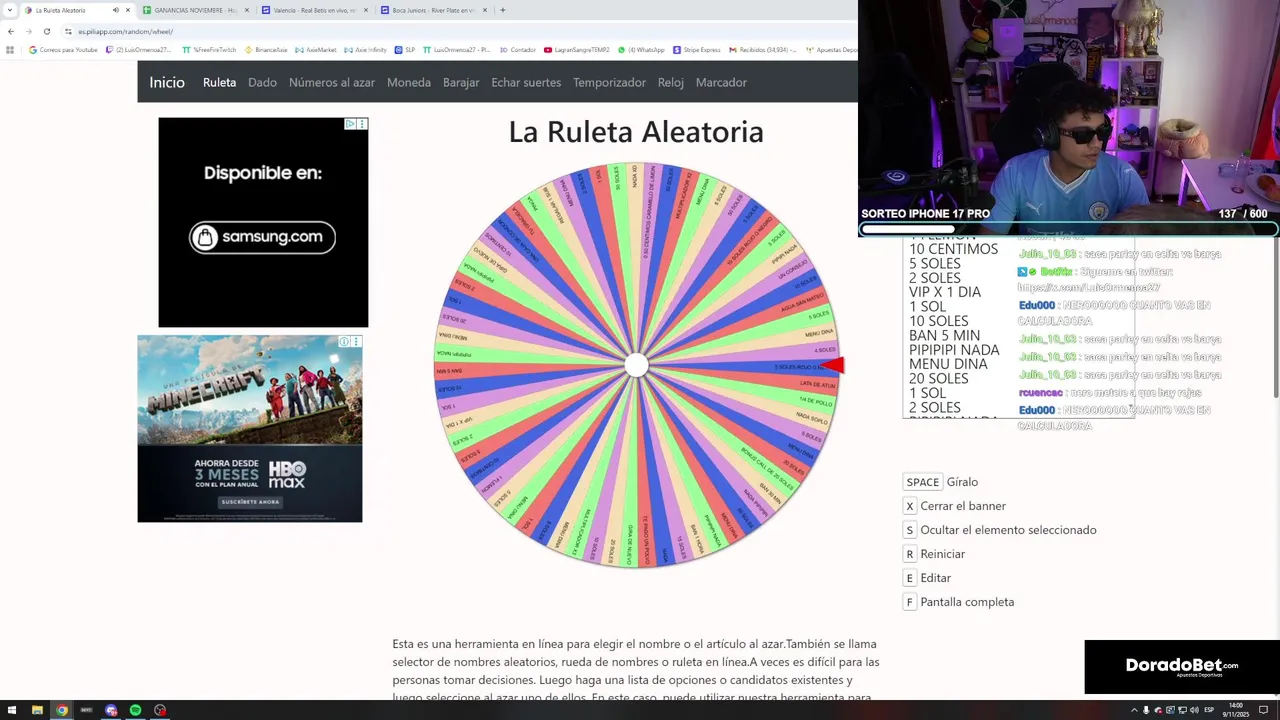The height and width of the screenshot is (720, 1280).
Task: Open a new browser tab
Action: (x=502, y=10)
